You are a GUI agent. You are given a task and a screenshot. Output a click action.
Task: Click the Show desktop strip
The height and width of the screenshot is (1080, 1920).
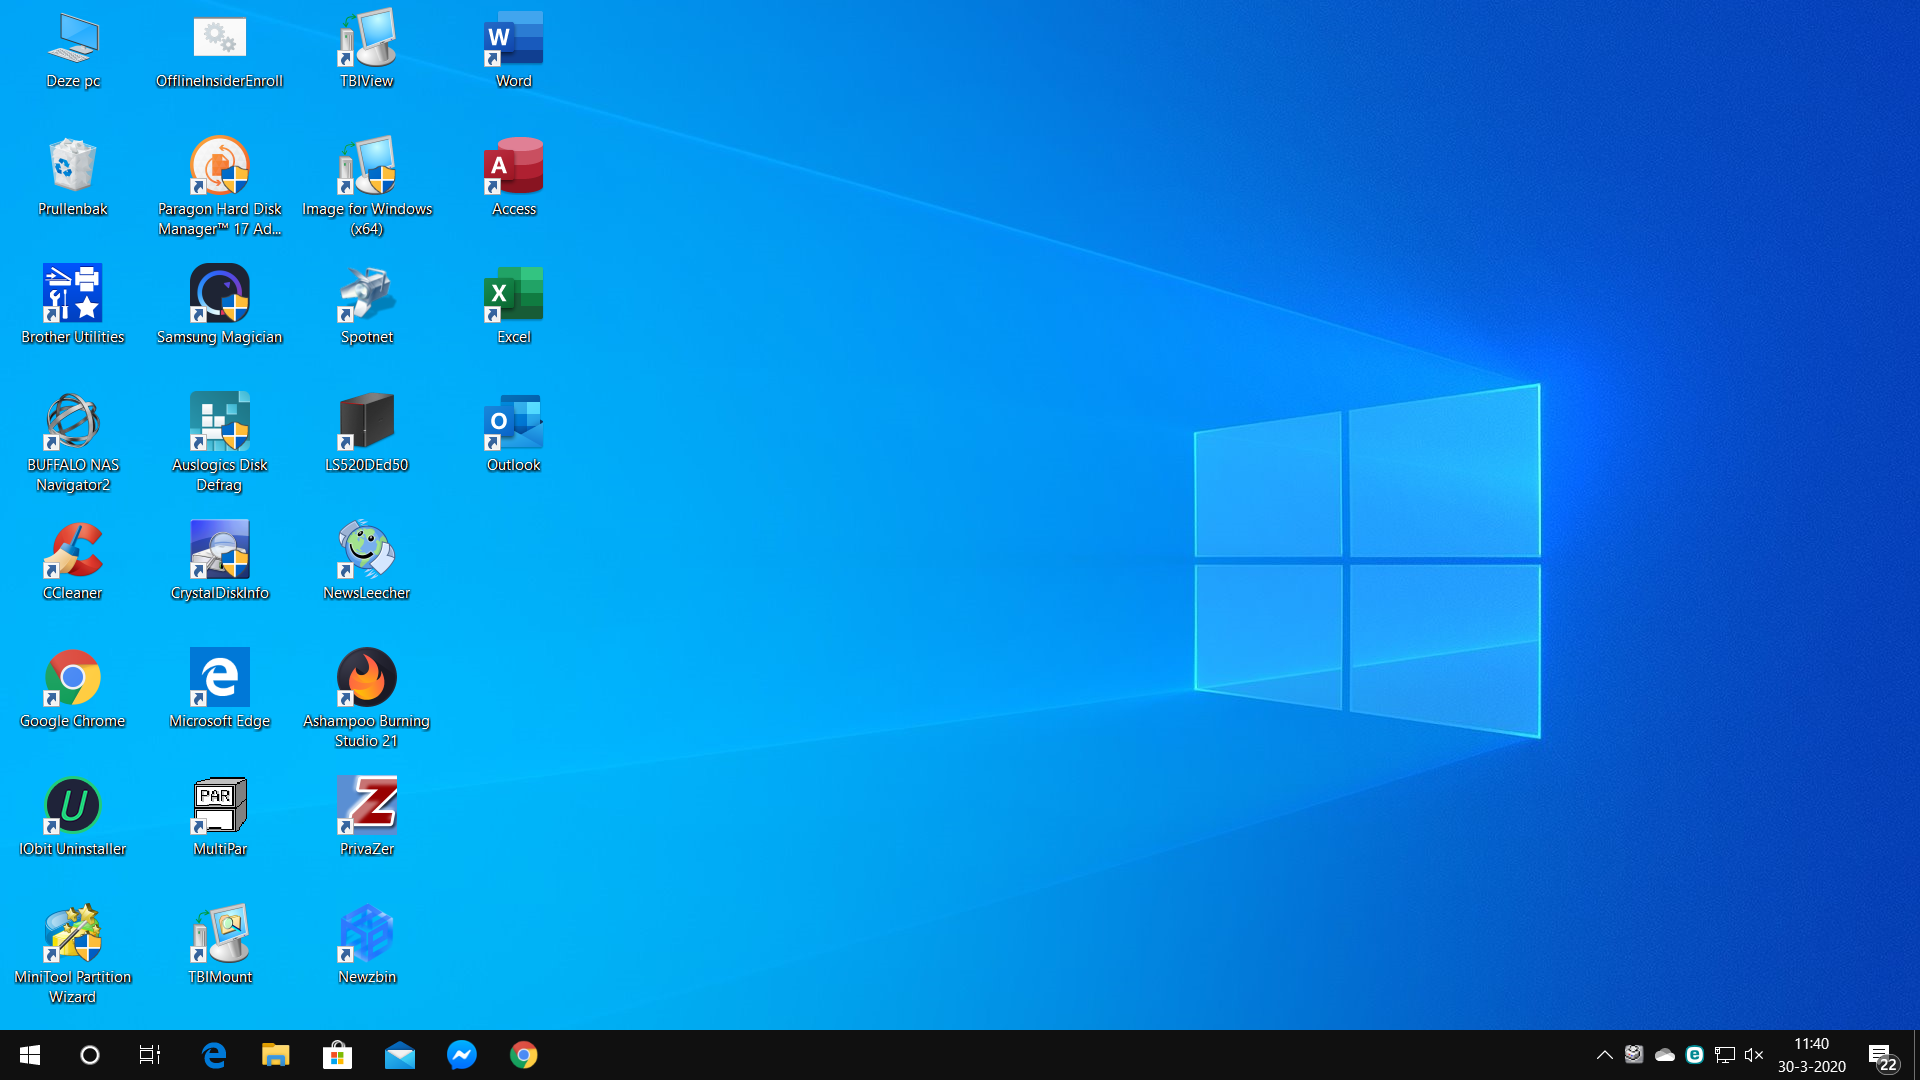(x=1916, y=1055)
